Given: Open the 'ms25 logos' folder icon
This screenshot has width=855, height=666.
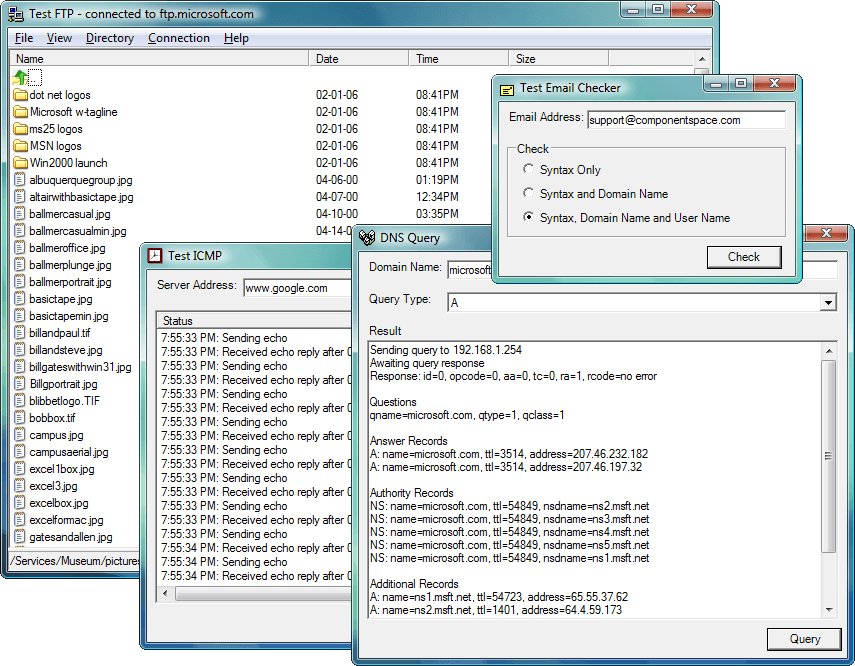Looking at the screenshot, I should point(21,129).
